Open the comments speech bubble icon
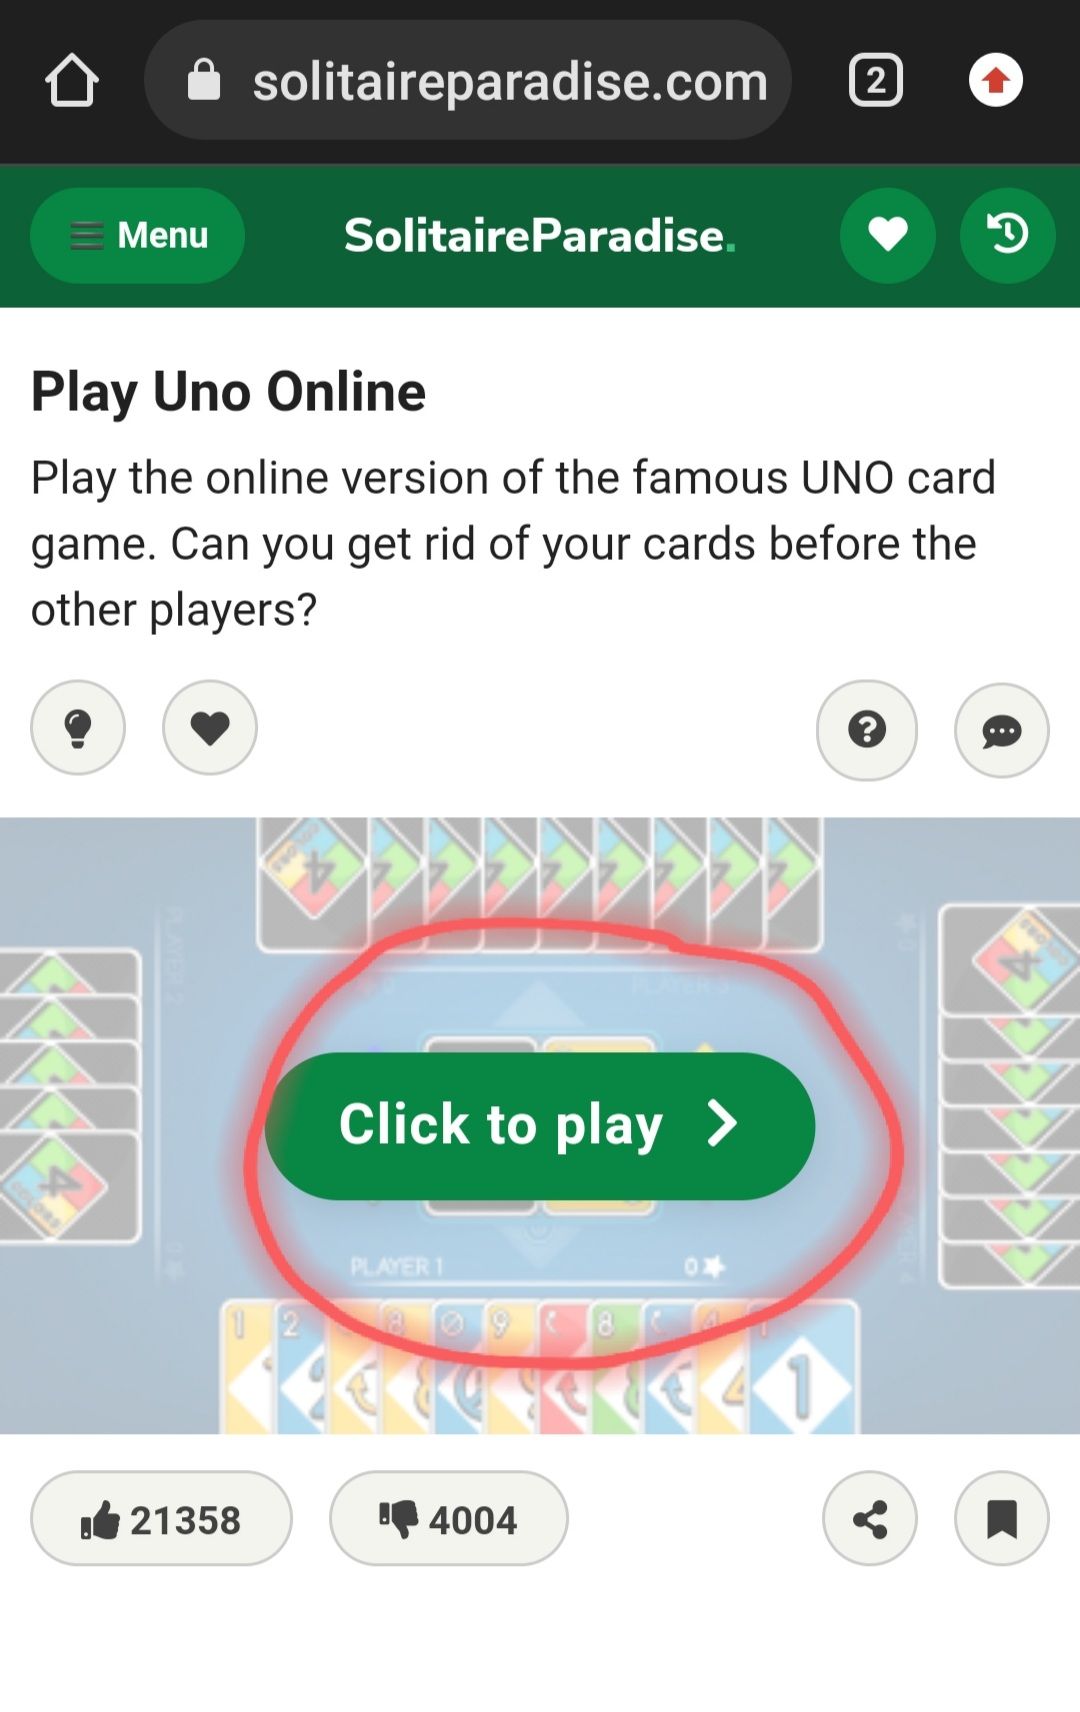1080x1712 pixels. [x=1002, y=731]
